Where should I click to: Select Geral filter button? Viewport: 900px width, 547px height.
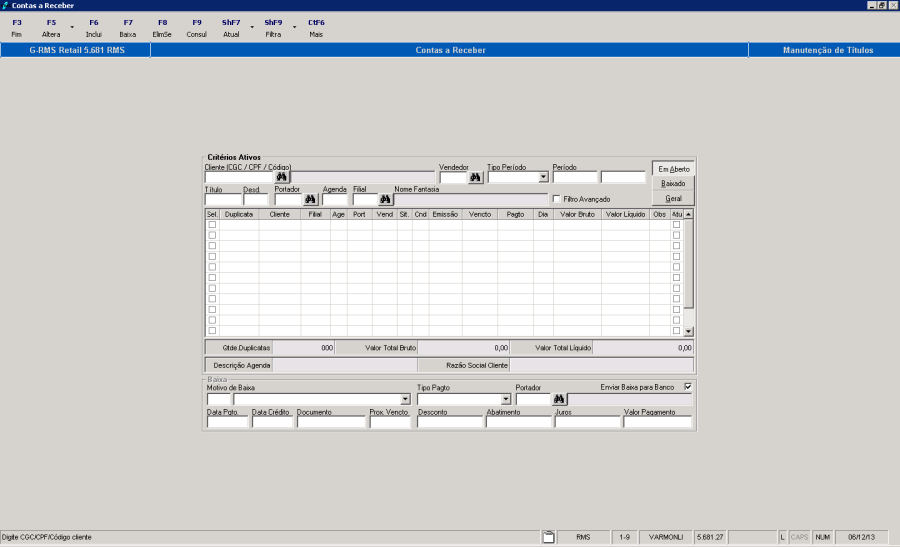click(x=673, y=199)
